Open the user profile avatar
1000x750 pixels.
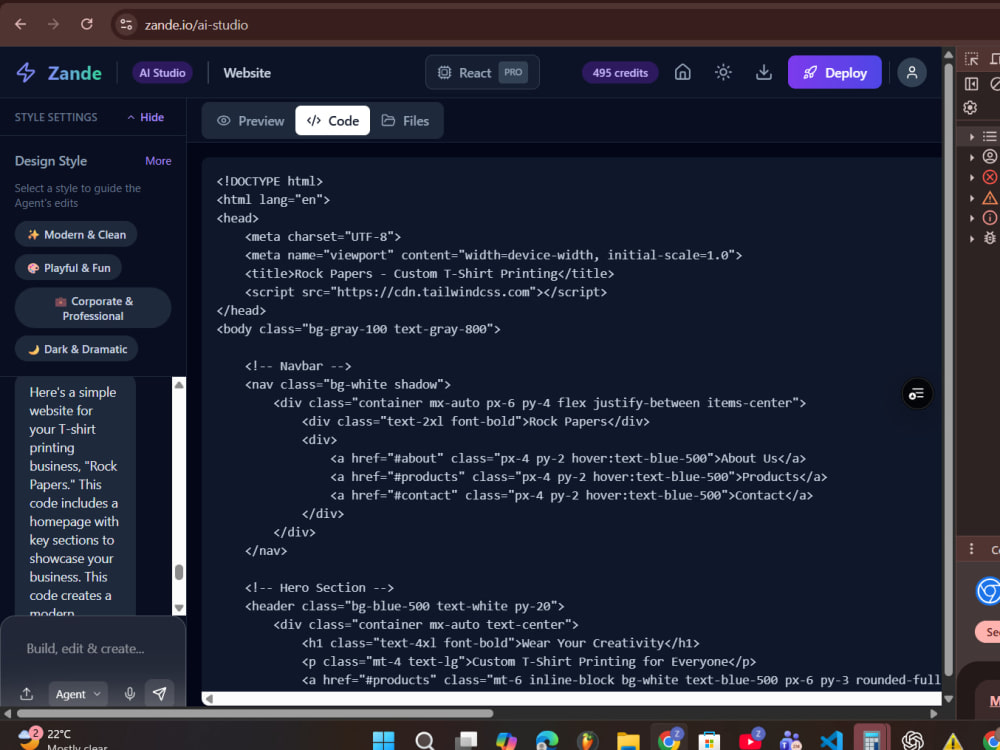912,72
